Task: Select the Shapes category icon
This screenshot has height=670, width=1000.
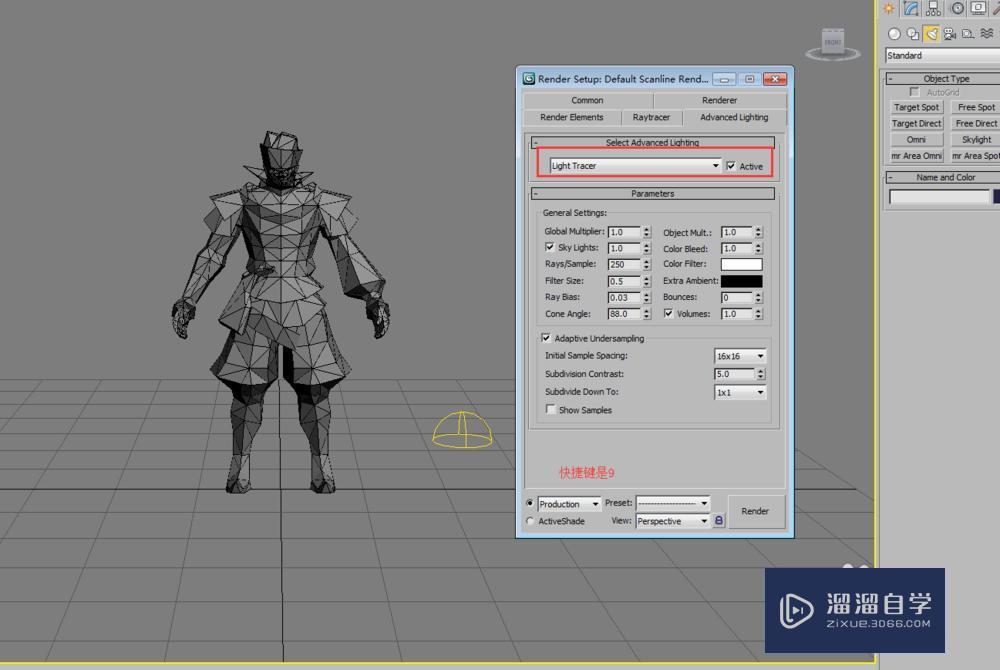Action: [913, 34]
